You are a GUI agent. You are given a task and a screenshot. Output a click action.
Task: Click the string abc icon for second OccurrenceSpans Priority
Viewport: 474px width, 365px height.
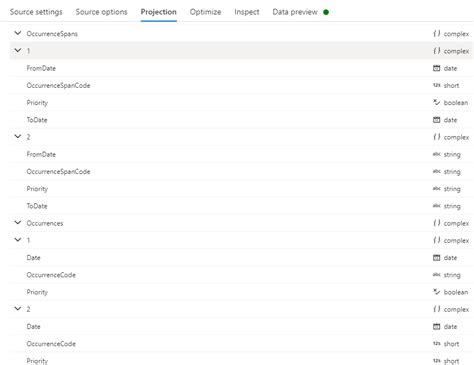(x=437, y=189)
